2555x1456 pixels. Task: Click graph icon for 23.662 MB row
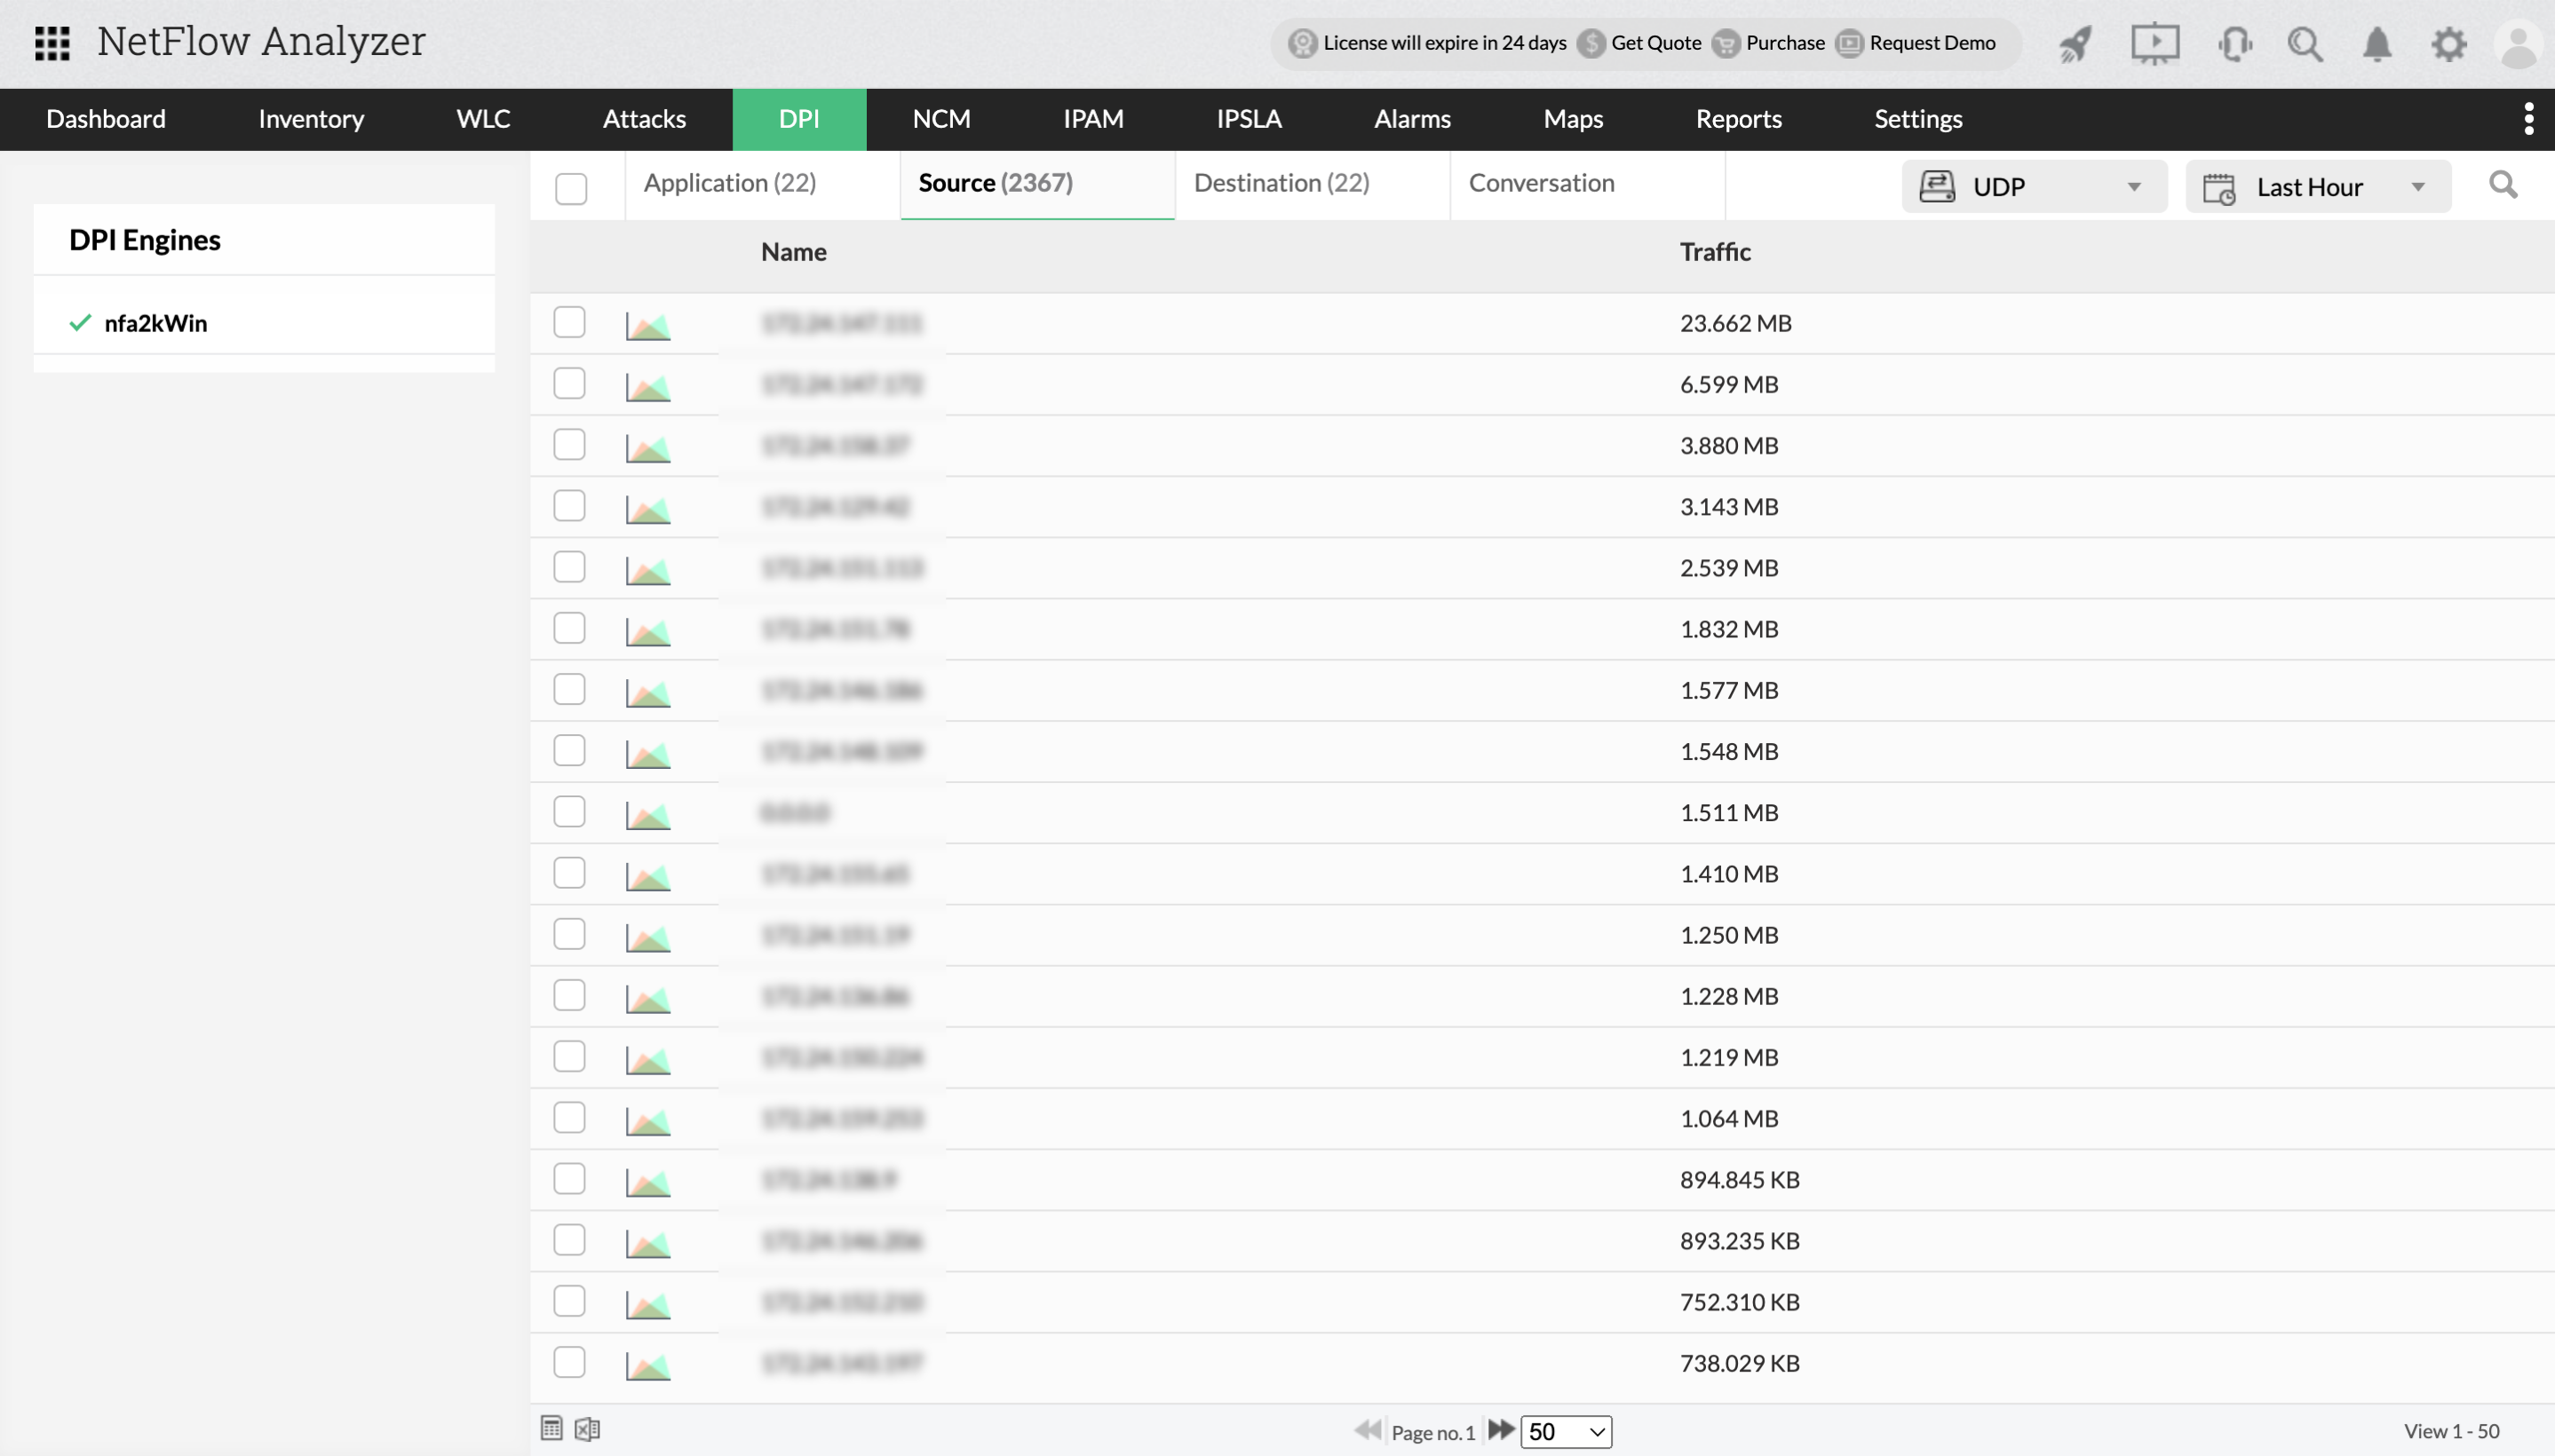point(648,326)
